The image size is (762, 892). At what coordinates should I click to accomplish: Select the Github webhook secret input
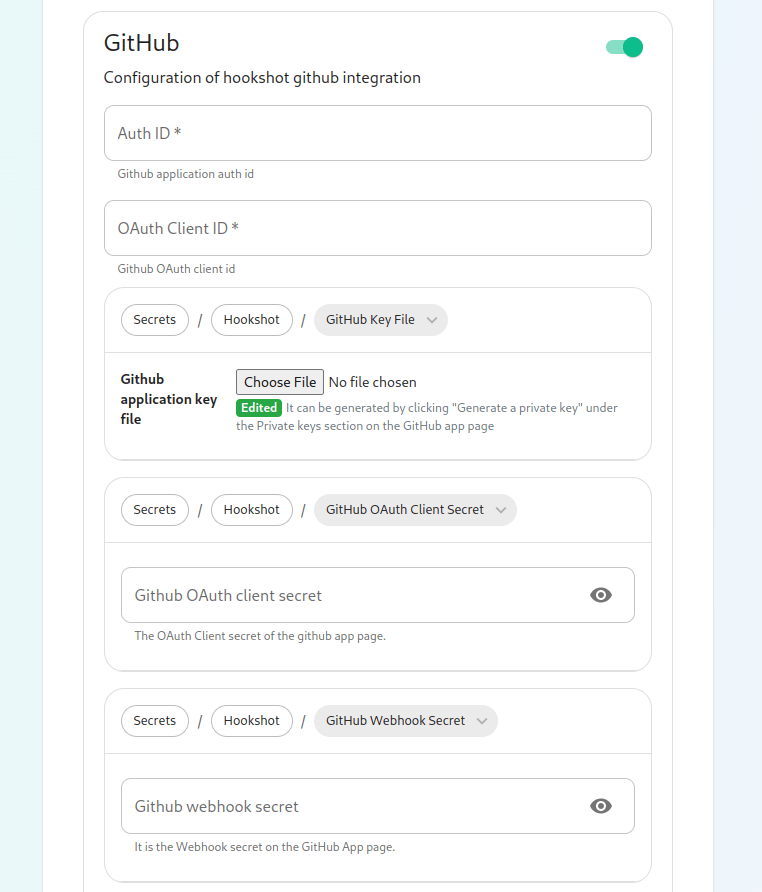350,806
